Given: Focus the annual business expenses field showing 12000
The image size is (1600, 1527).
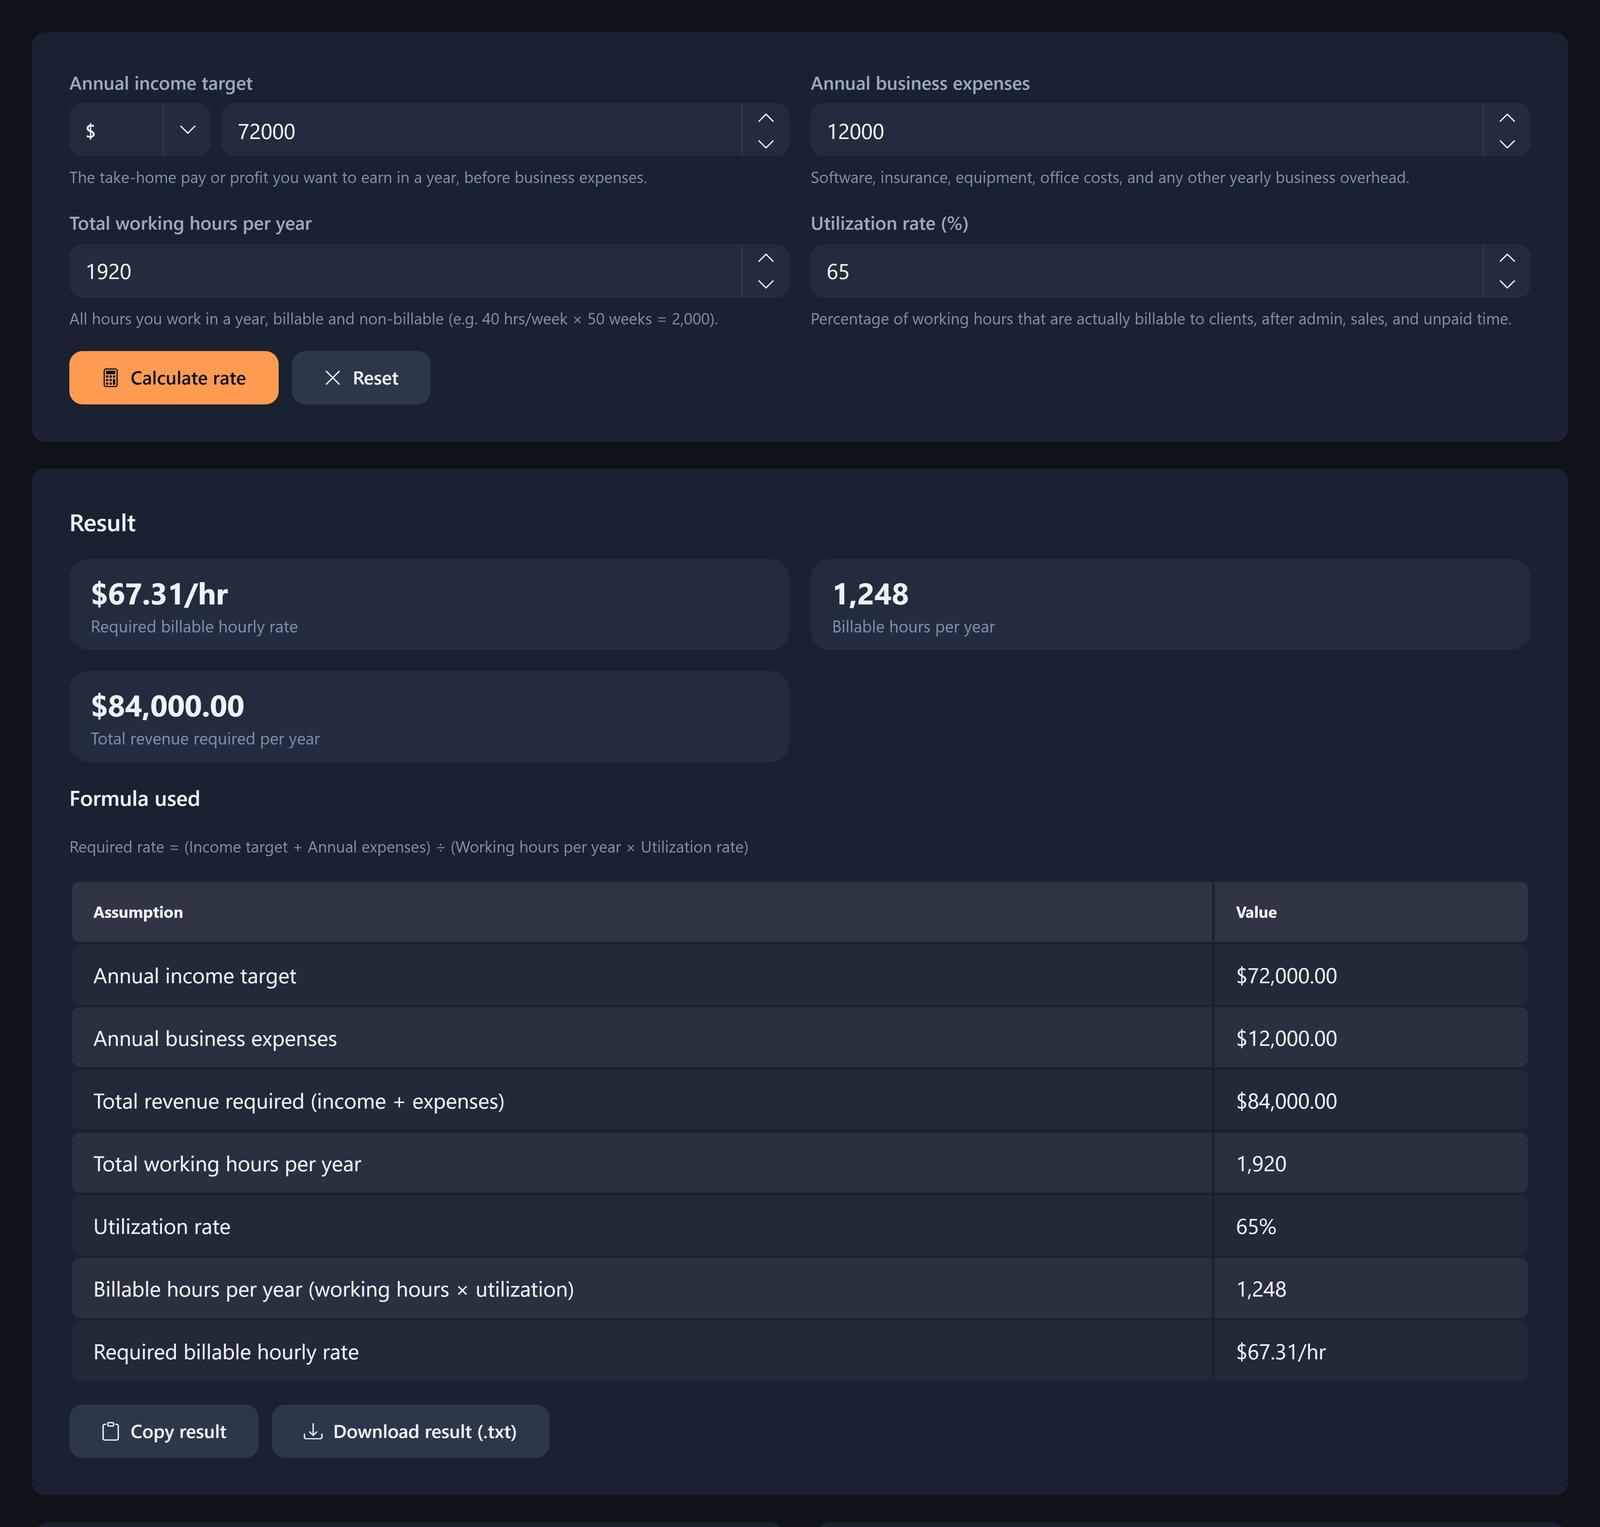Looking at the screenshot, I should 1146,130.
